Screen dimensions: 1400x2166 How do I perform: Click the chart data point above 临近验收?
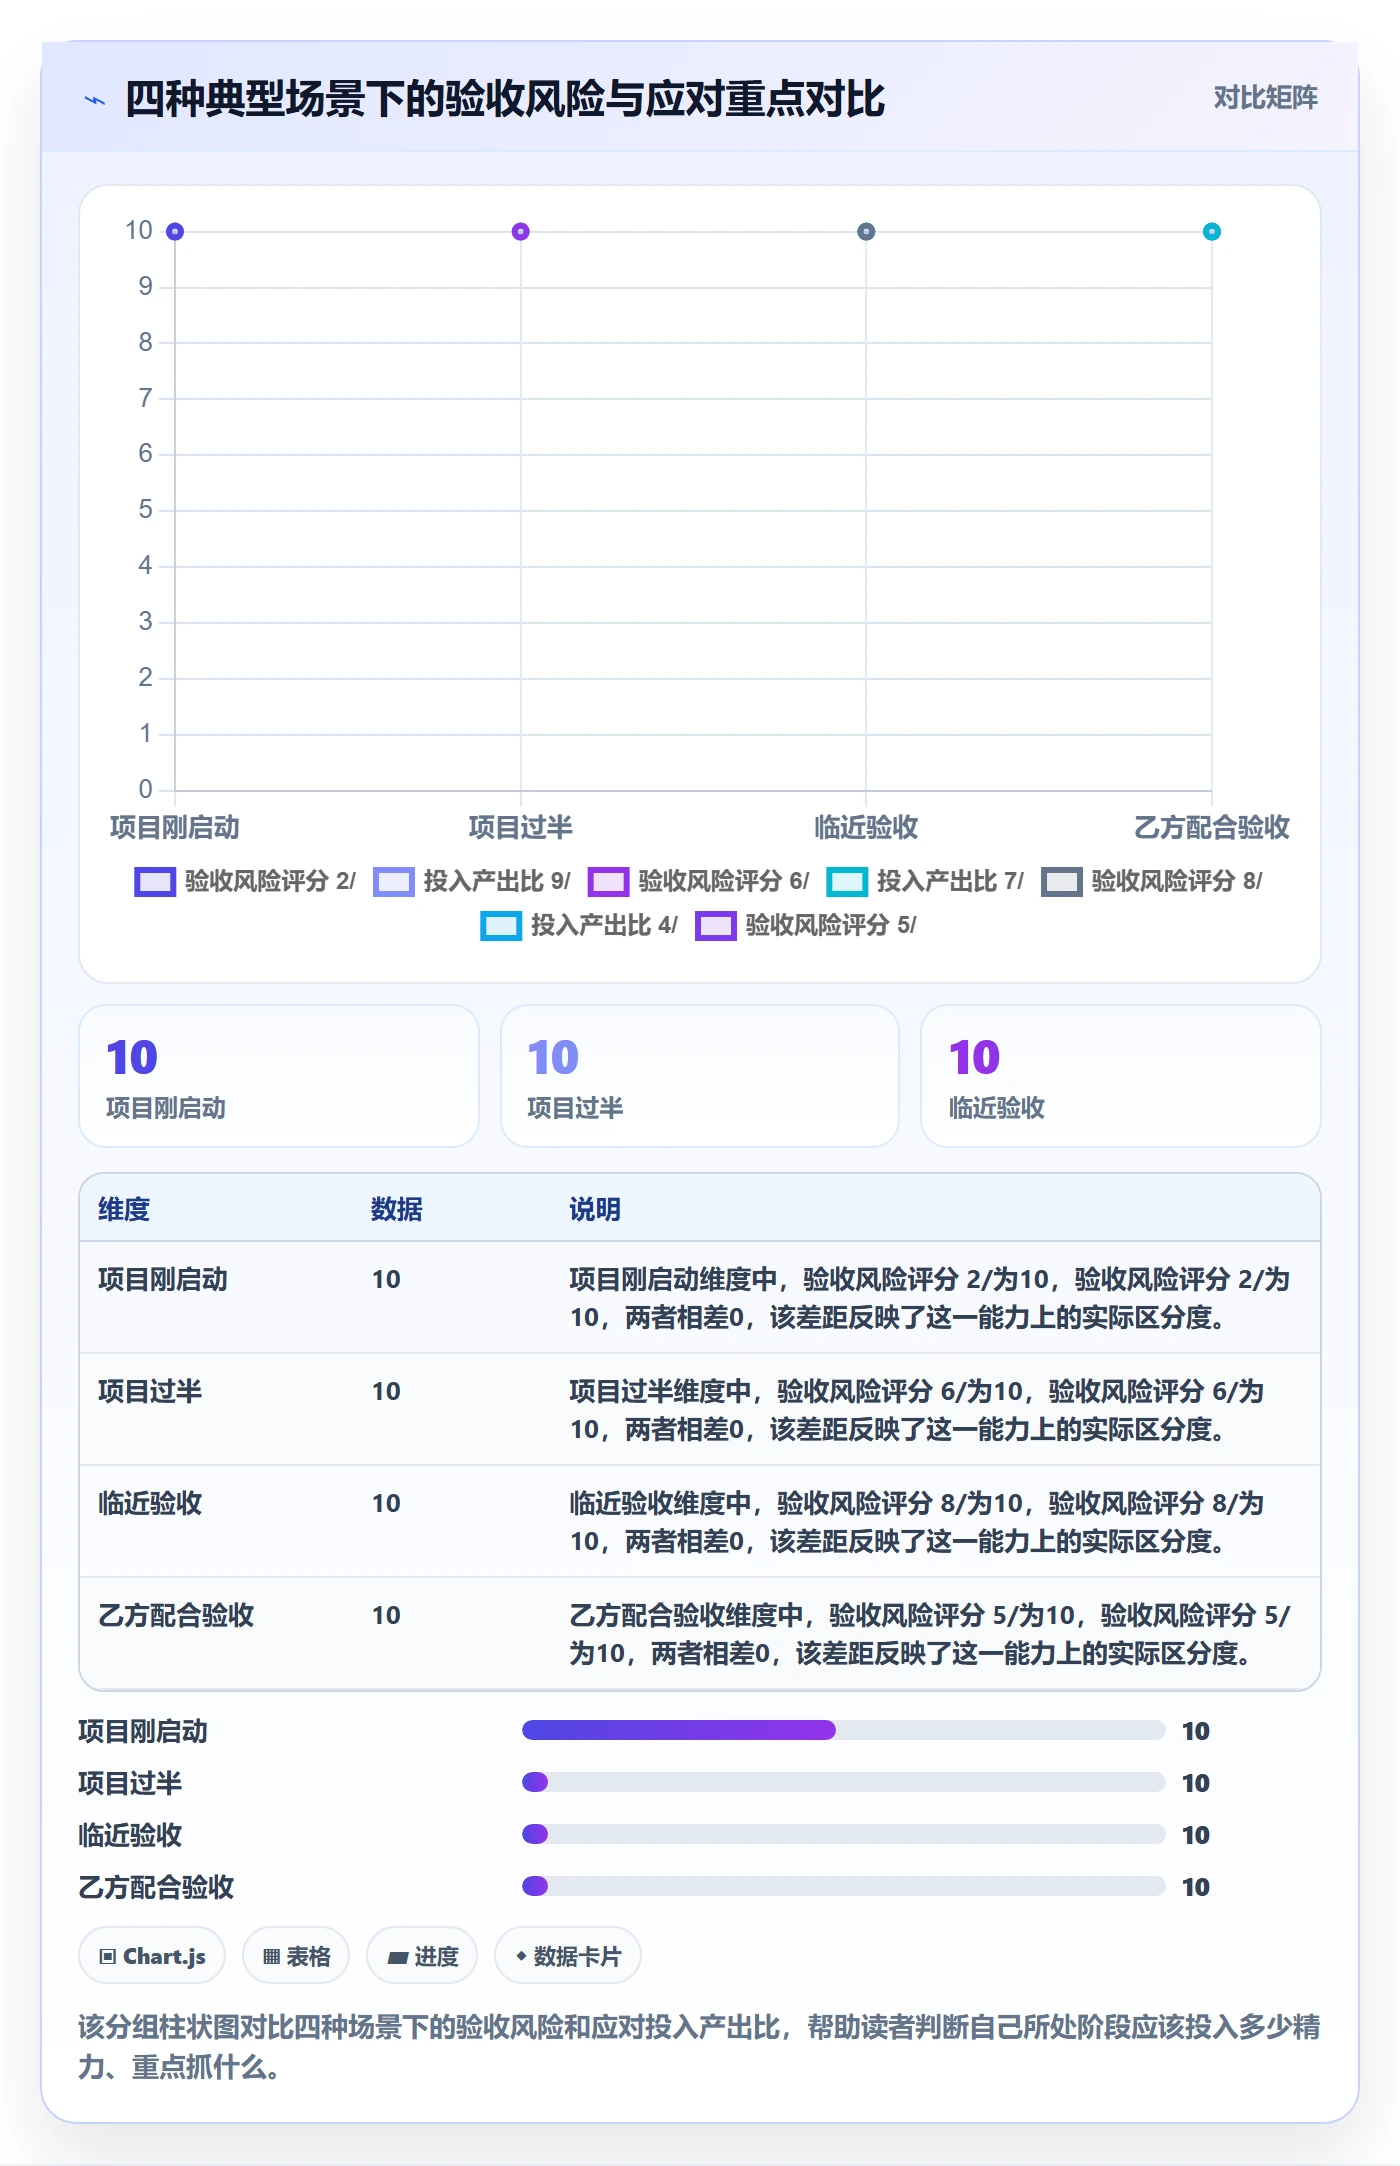[x=866, y=232]
